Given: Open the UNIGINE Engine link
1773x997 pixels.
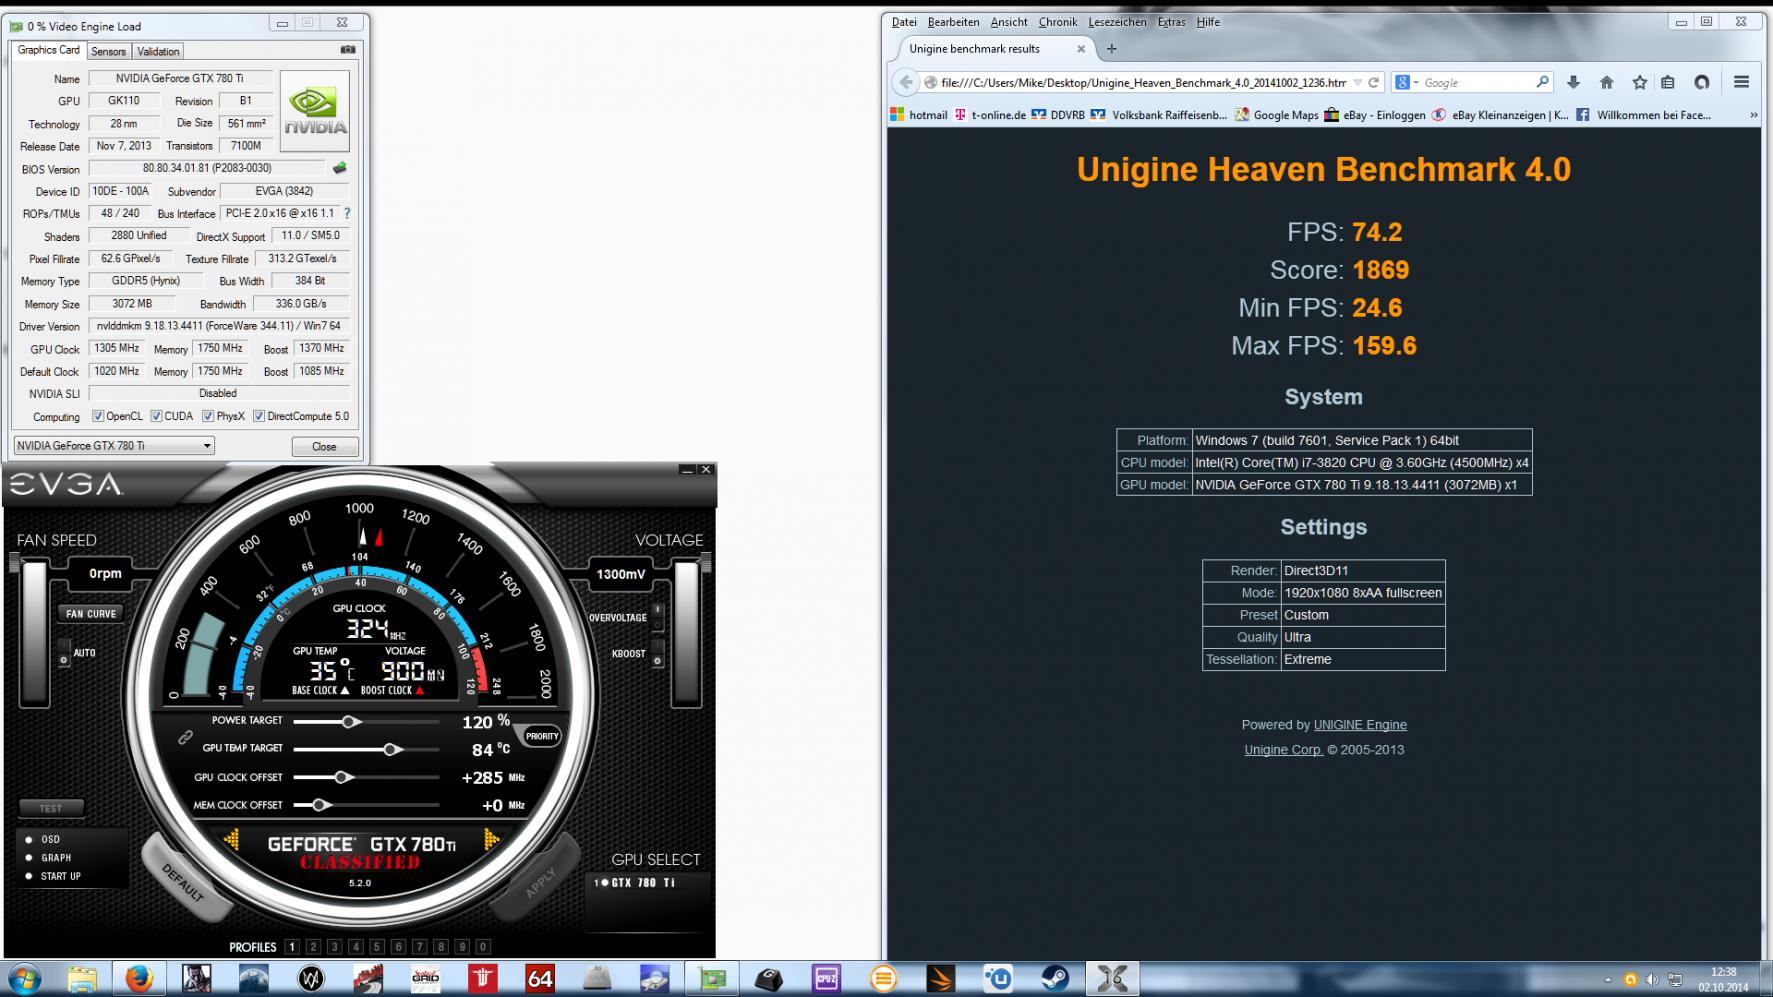Looking at the screenshot, I should tap(1360, 725).
